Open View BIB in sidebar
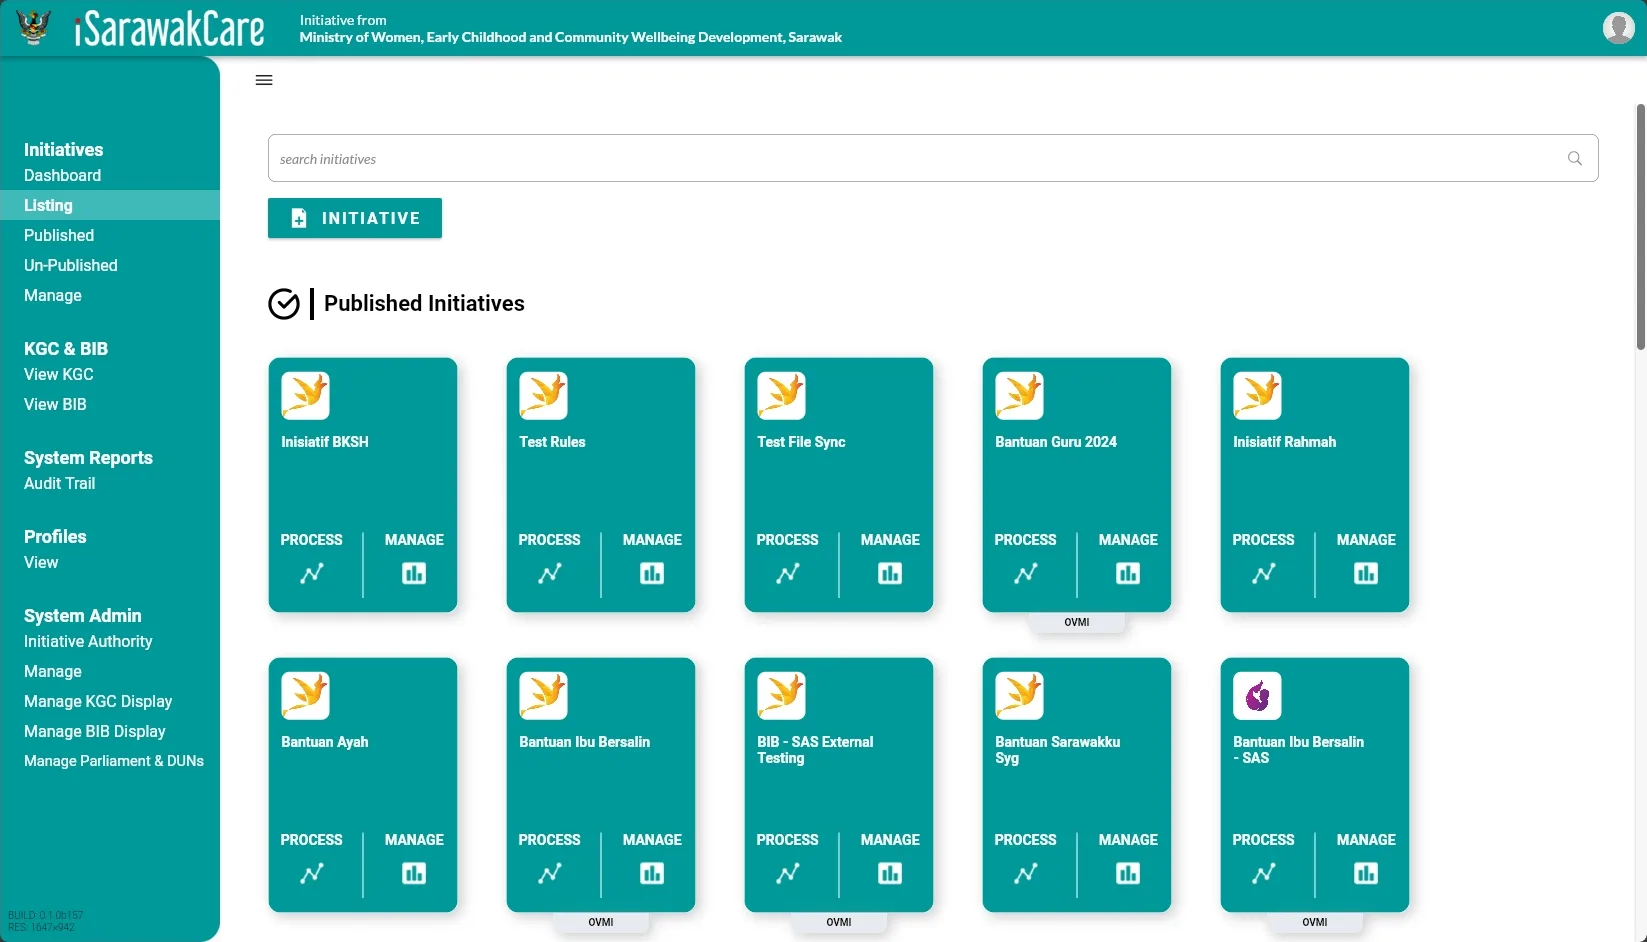 (x=55, y=404)
